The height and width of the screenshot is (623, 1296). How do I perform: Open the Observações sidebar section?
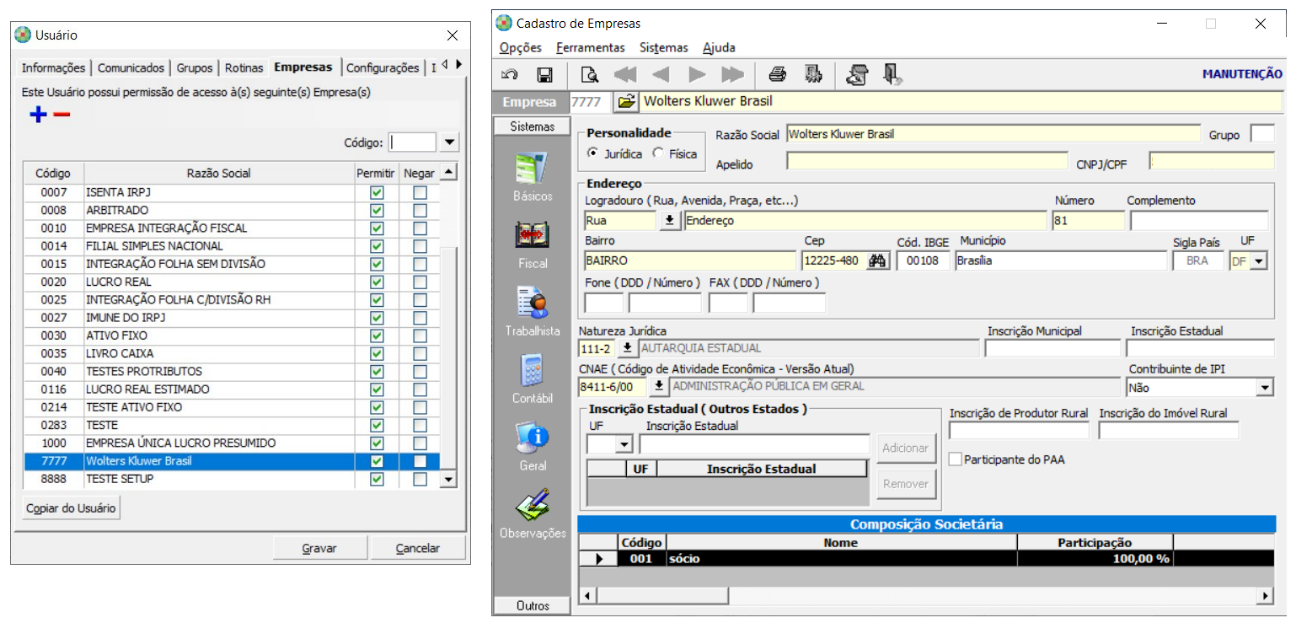point(533,514)
